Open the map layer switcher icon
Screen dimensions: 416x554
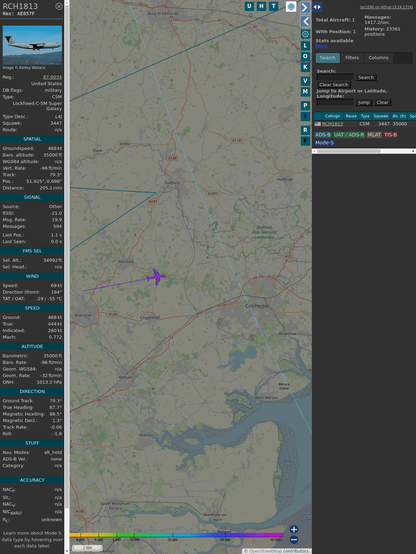pyautogui.click(x=291, y=6)
